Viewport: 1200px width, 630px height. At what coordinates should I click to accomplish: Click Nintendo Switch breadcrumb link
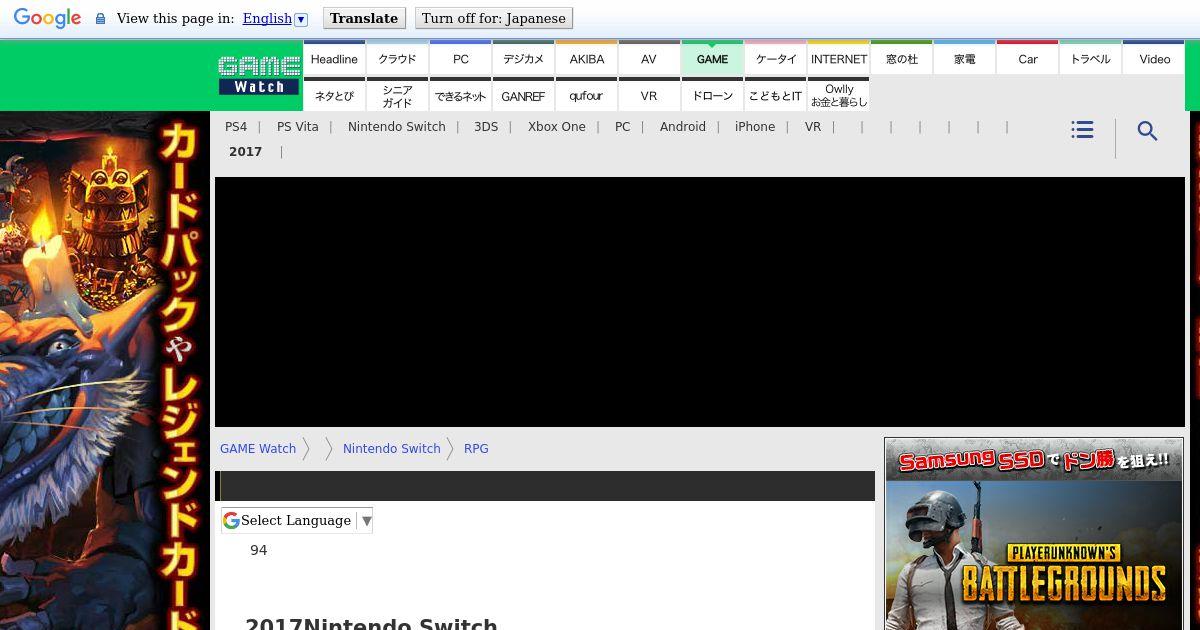(392, 449)
